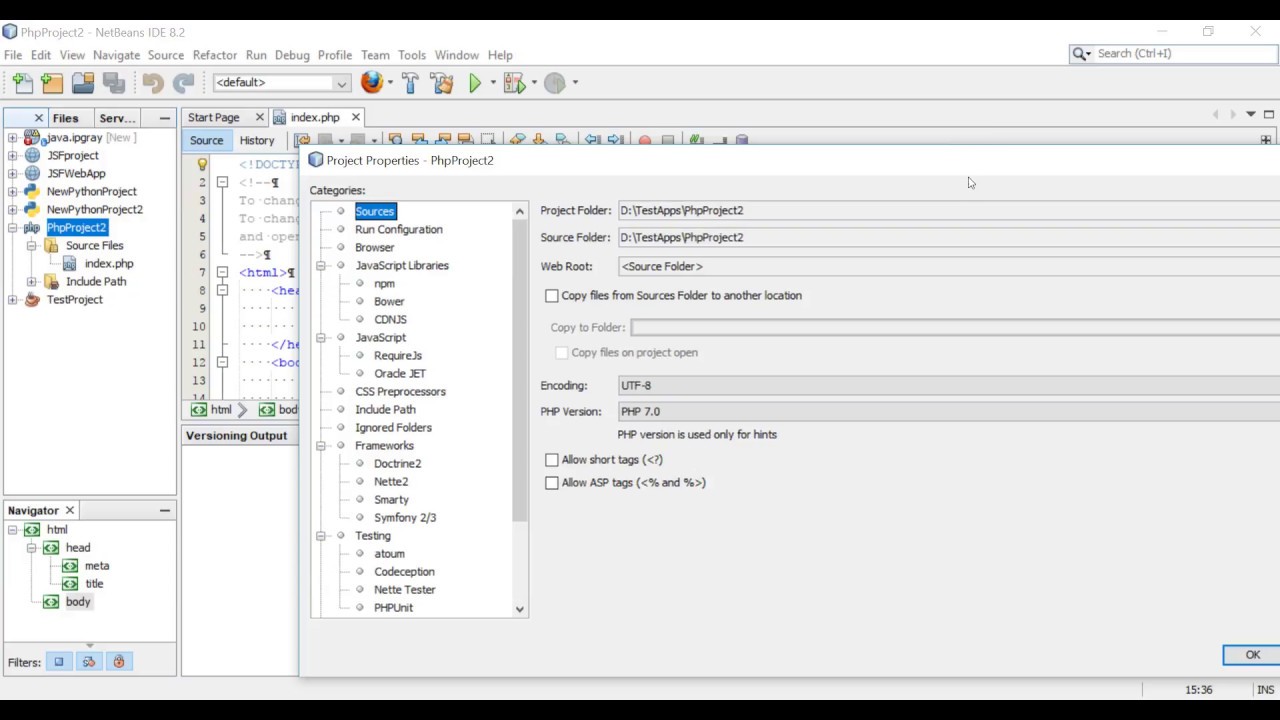Open the Web Root combo box
The height and width of the screenshot is (720, 1280).
949,267
